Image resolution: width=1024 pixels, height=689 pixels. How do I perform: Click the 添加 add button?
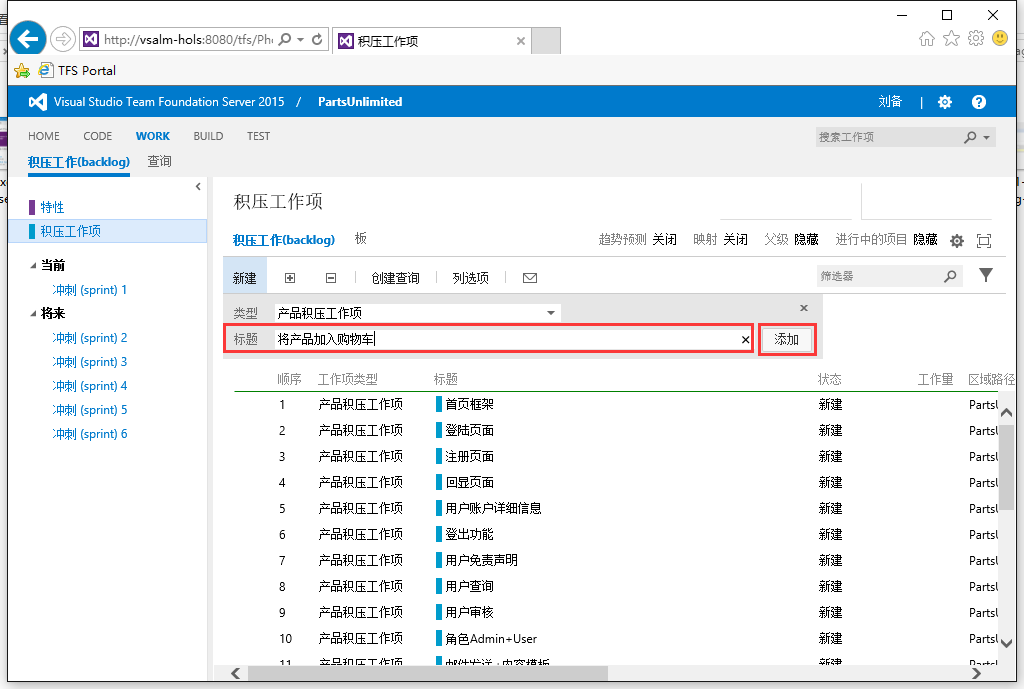pos(787,340)
